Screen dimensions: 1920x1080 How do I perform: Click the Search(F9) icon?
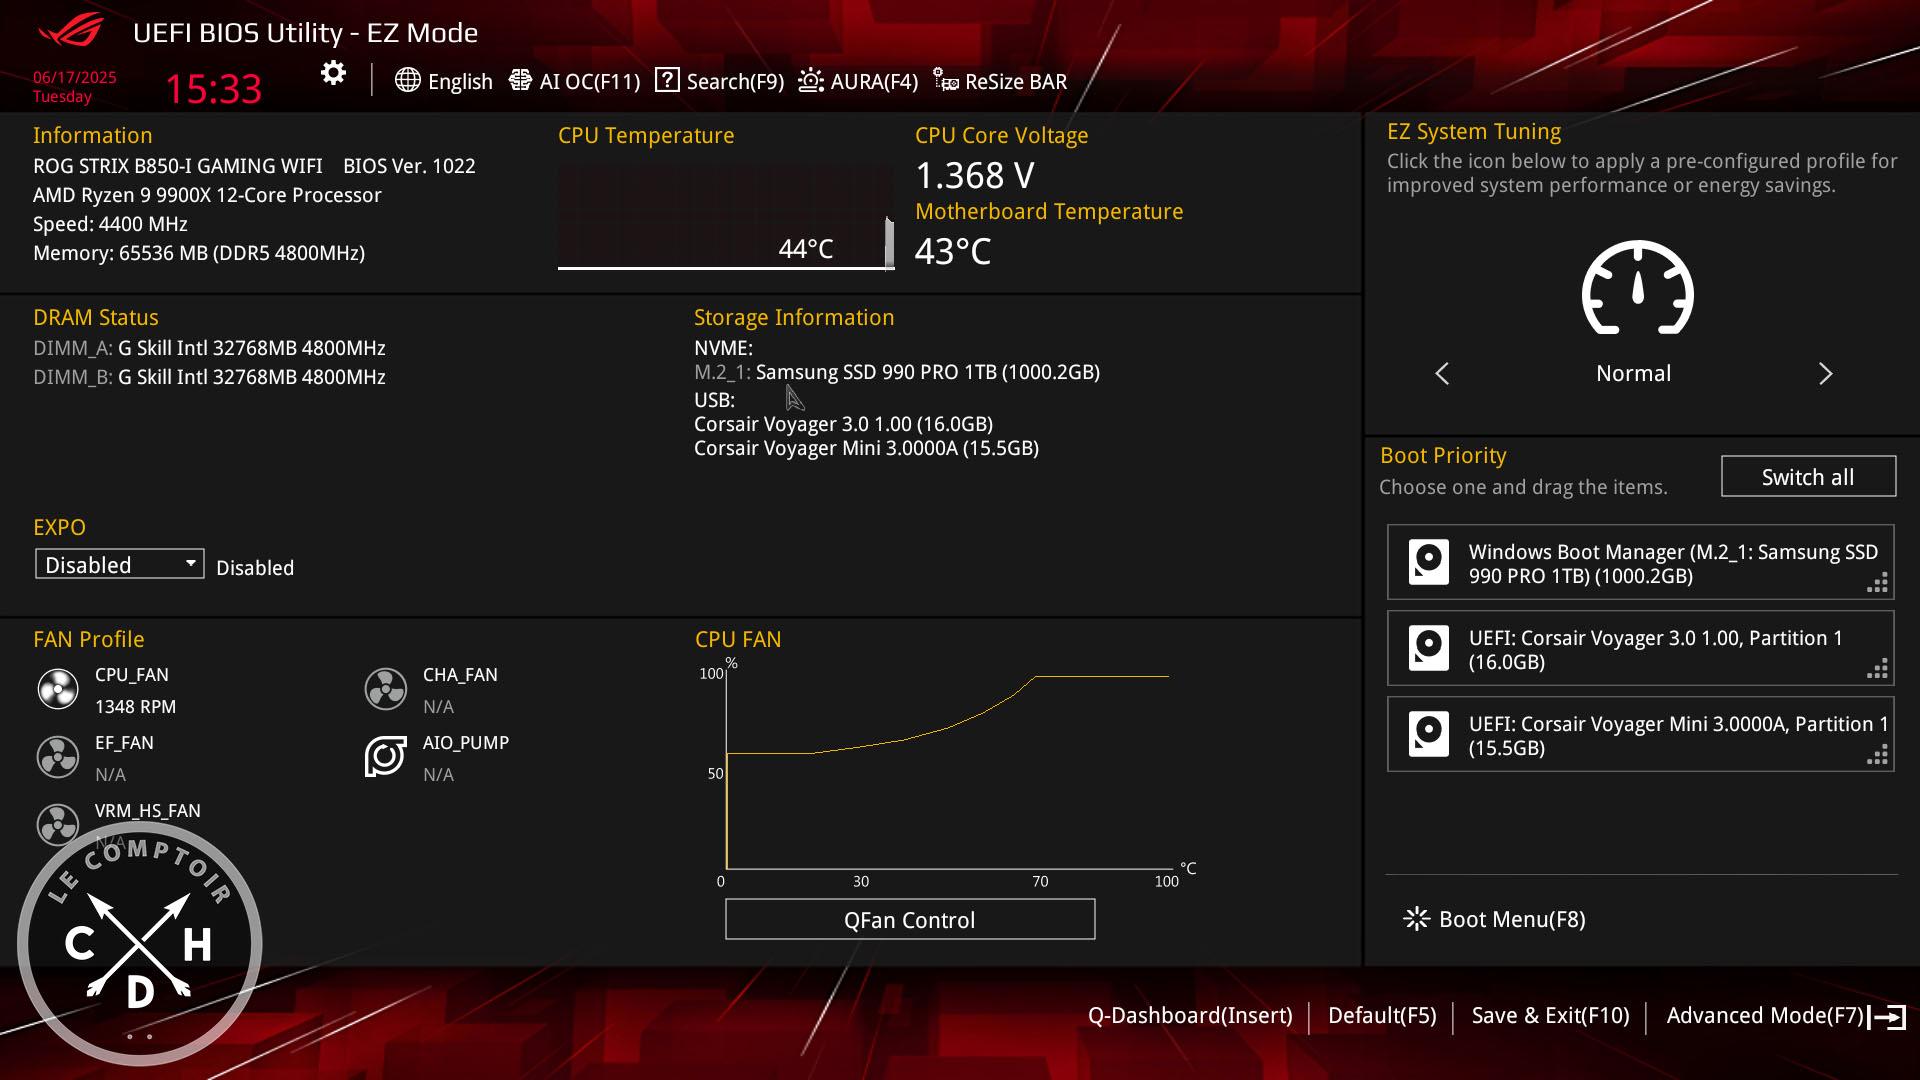coord(666,80)
